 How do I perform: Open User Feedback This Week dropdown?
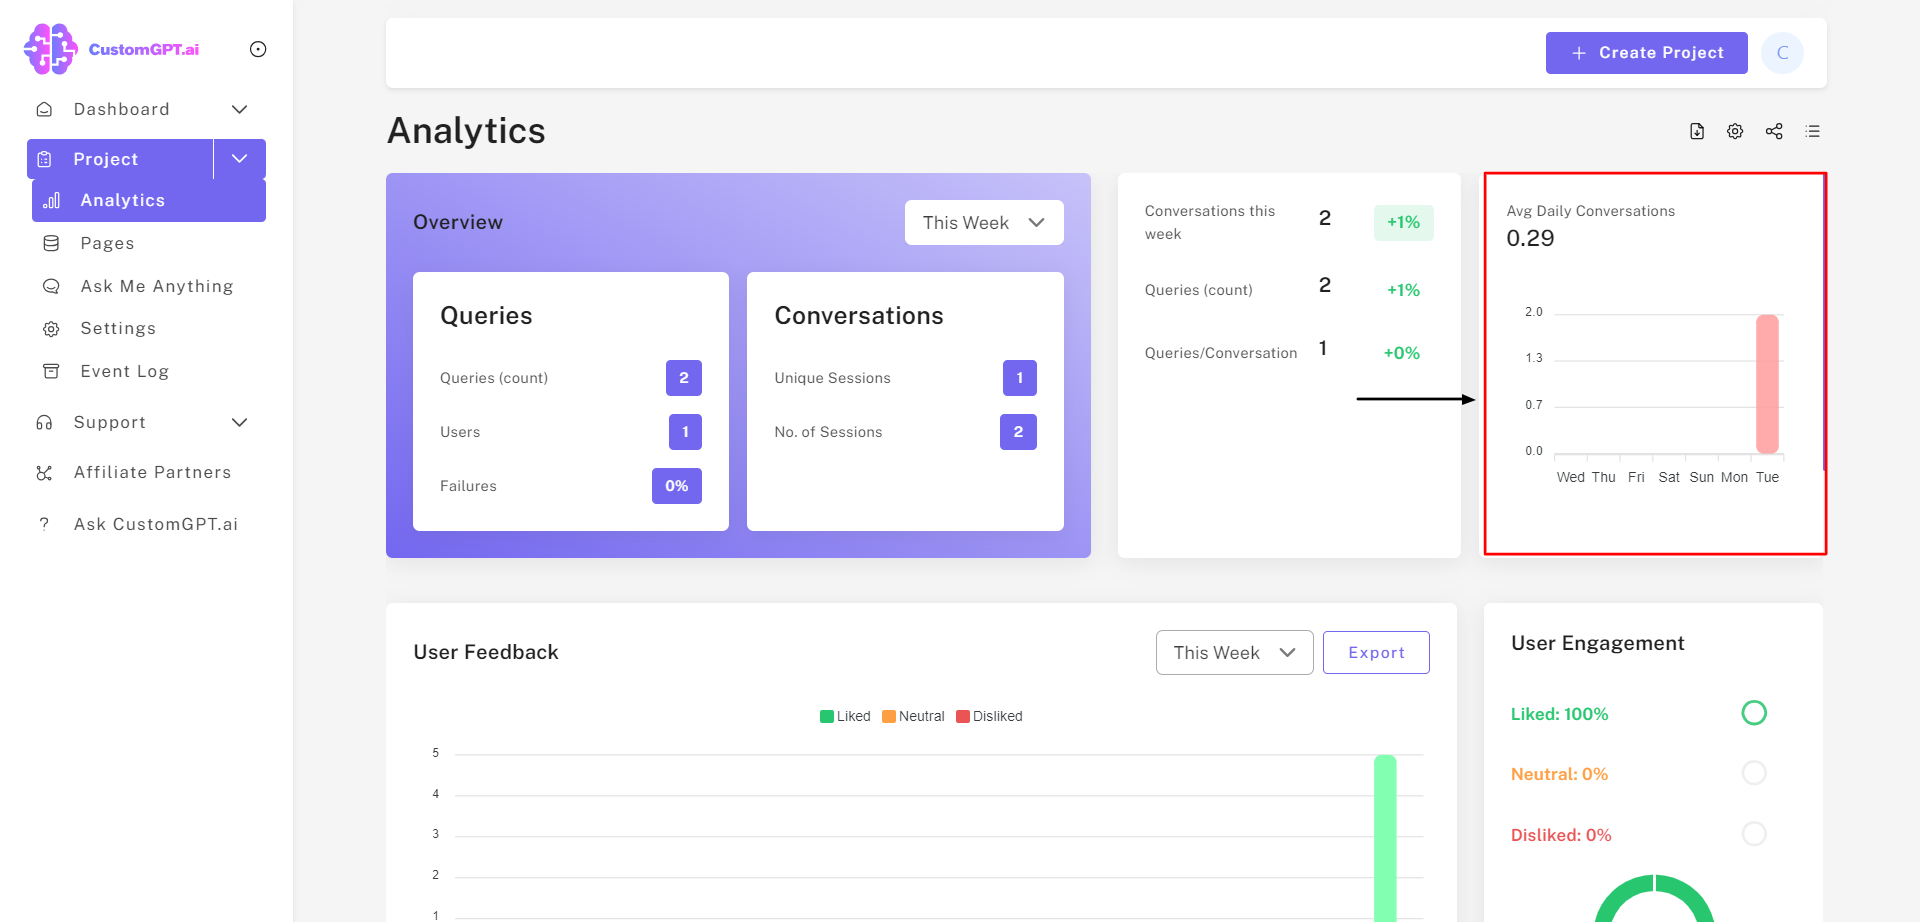pos(1234,653)
